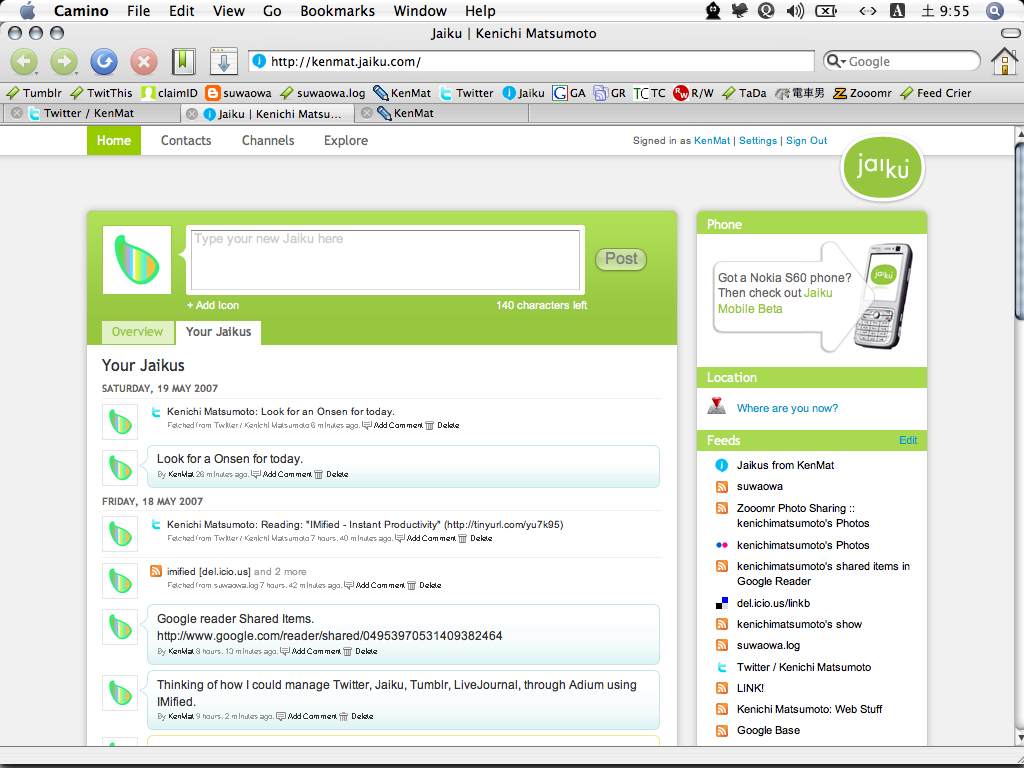
Task: Open the Home navigation tab
Action: [x=114, y=140]
